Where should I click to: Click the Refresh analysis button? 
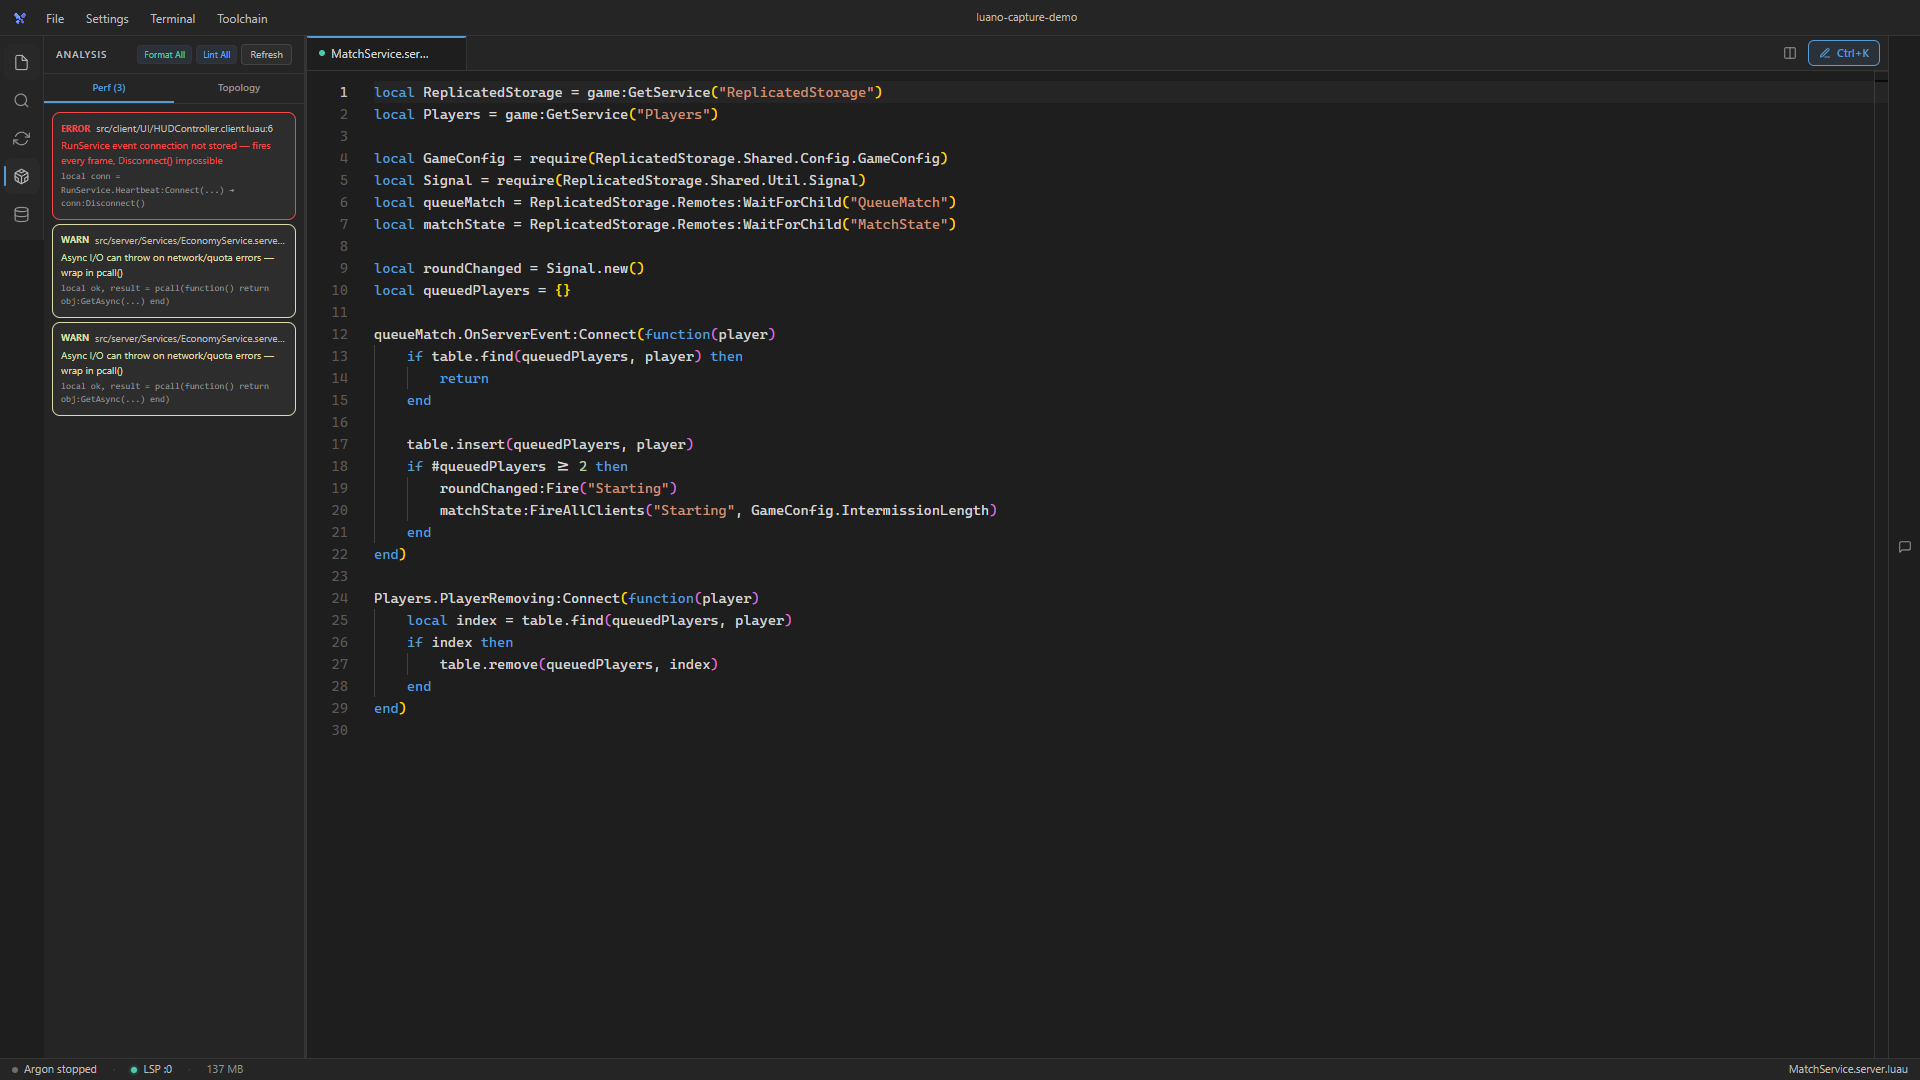[x=266, y=55]
